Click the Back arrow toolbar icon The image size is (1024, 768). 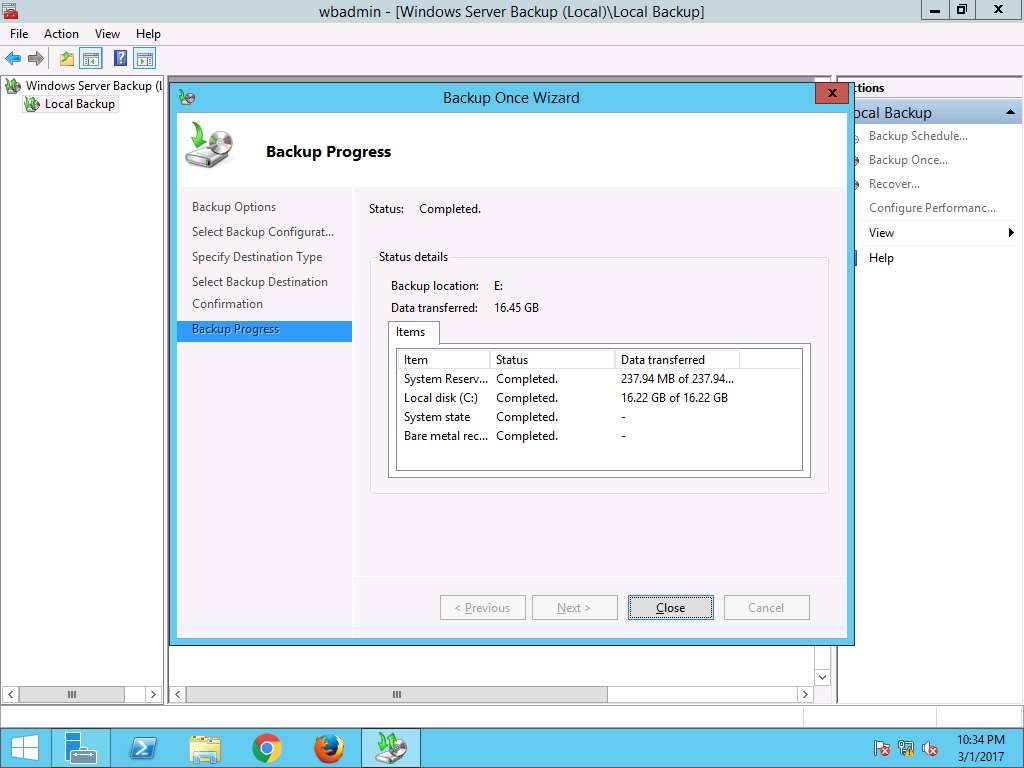point(13,59)
